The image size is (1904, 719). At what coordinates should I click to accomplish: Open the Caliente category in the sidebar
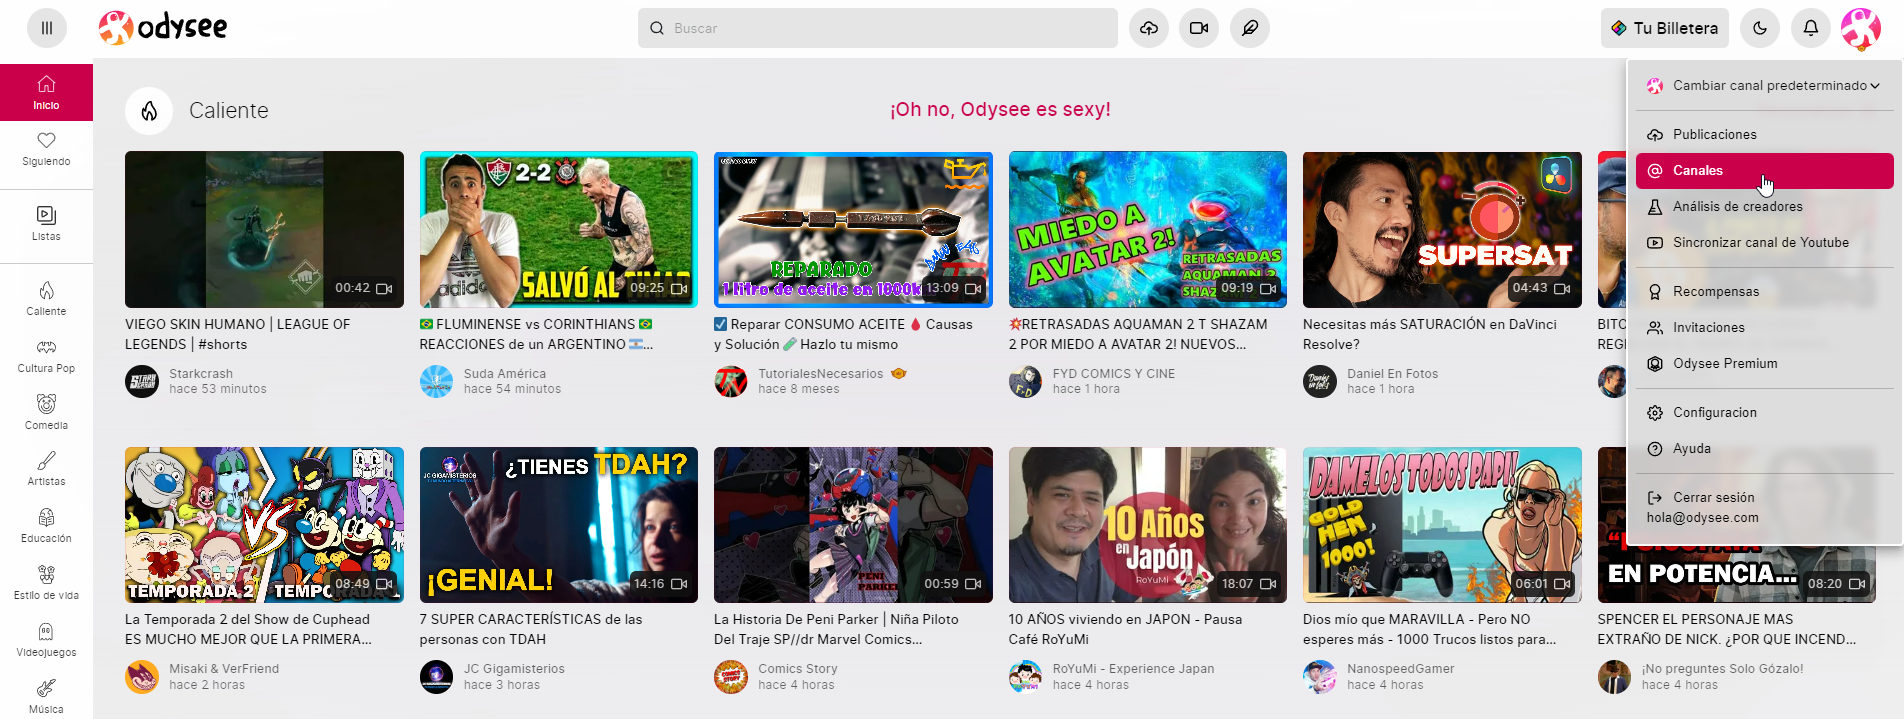(x=46, y=300)
